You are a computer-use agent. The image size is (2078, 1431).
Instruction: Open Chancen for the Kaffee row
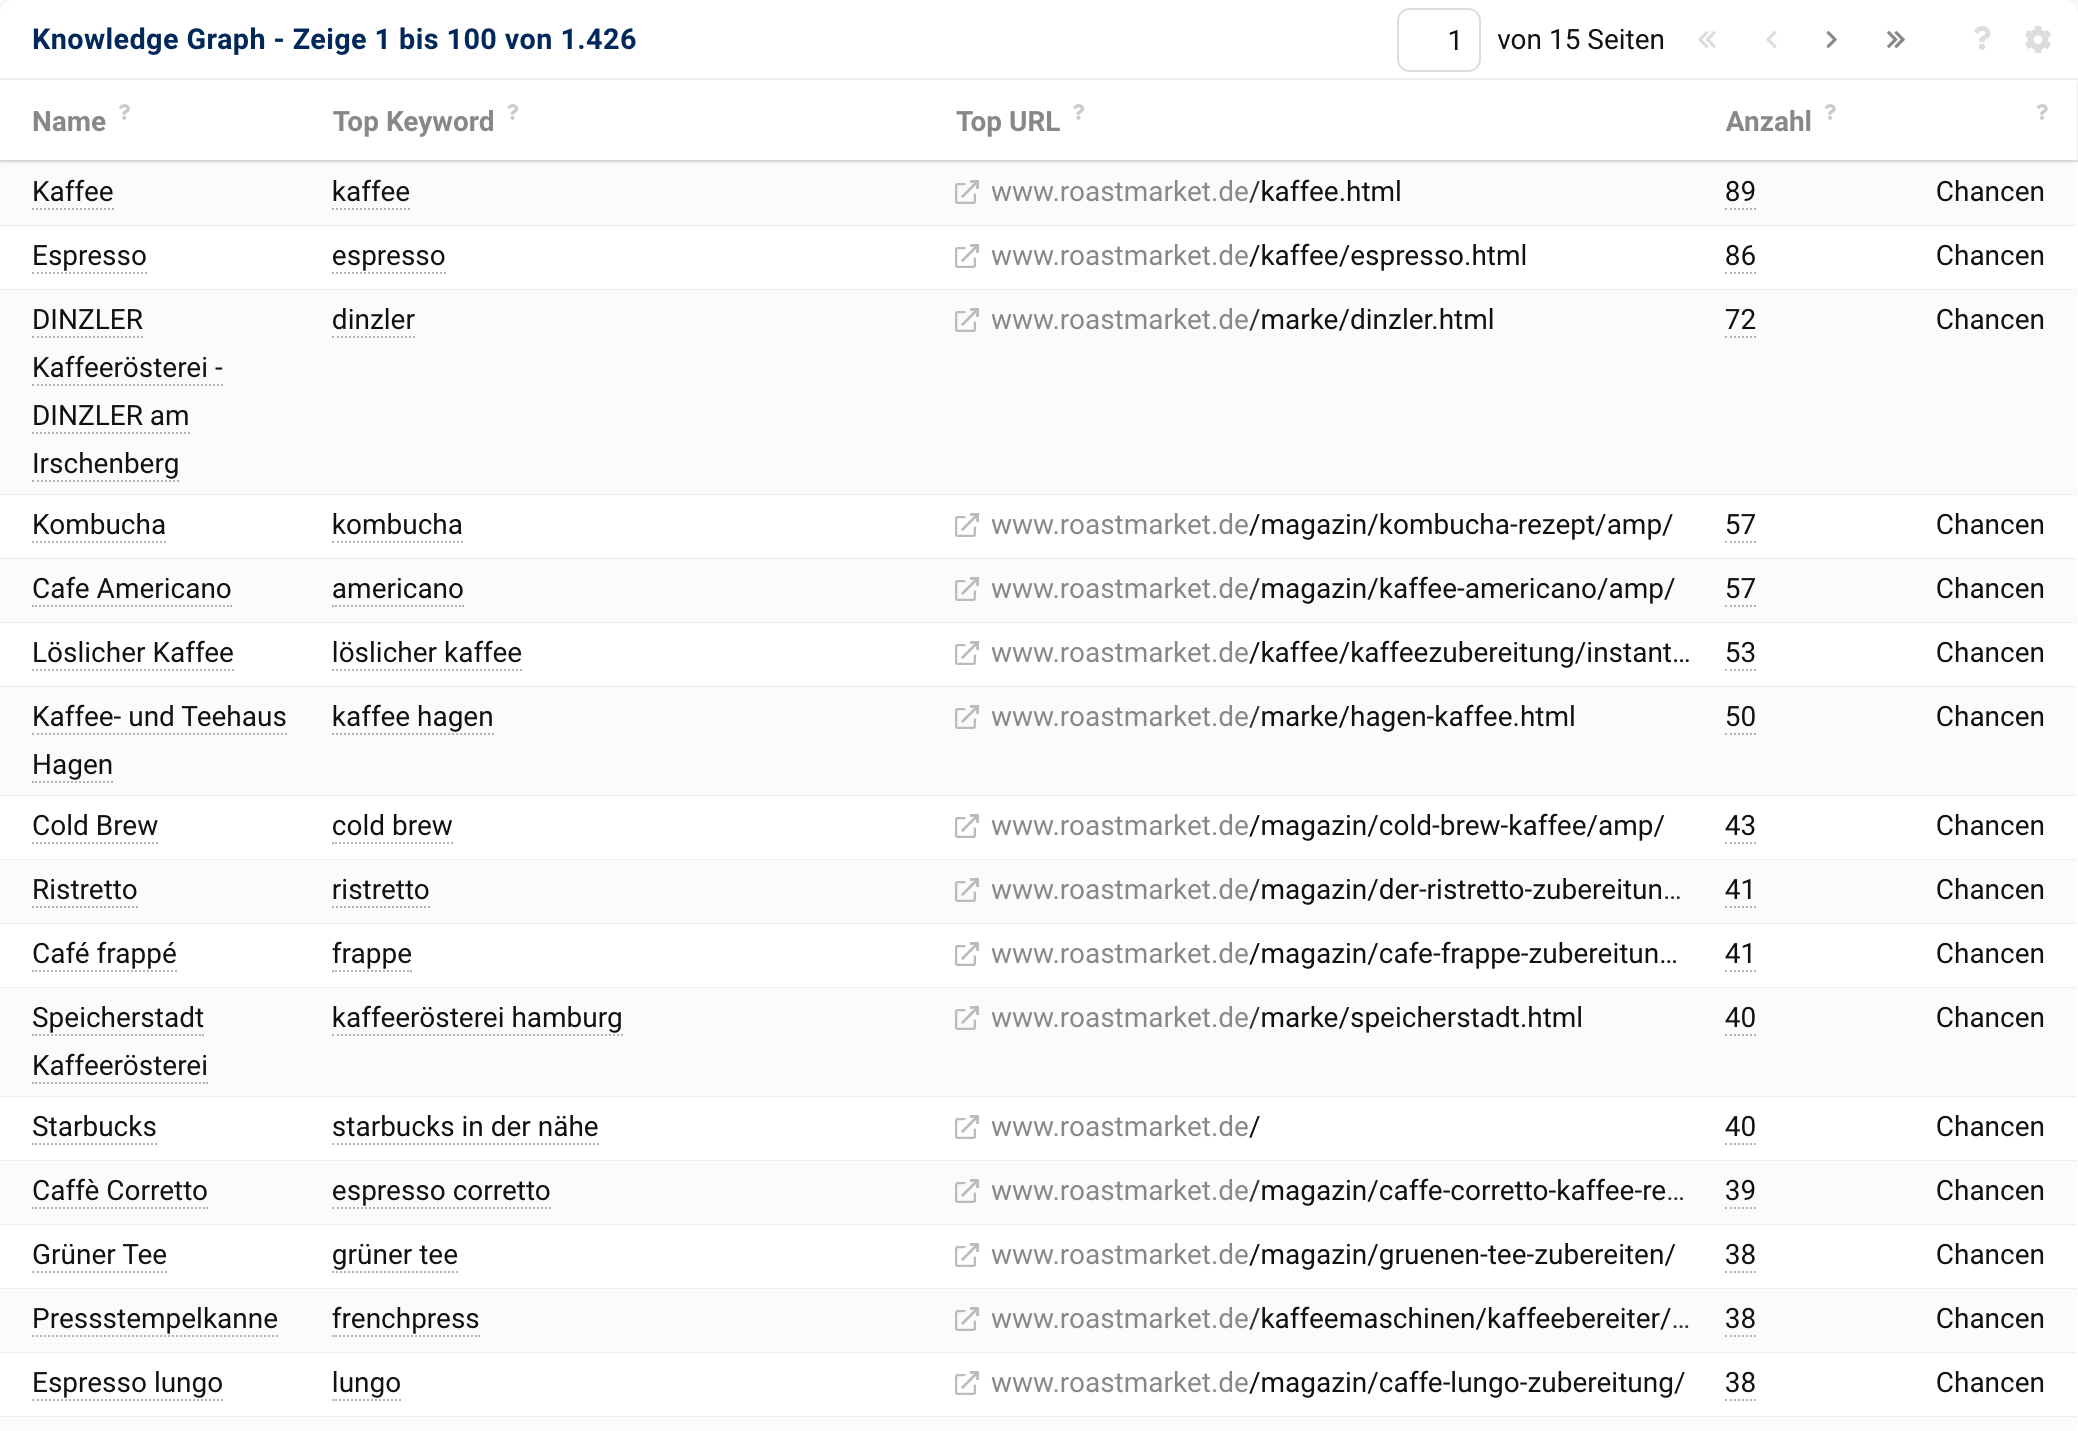(x=1989, y=192)
